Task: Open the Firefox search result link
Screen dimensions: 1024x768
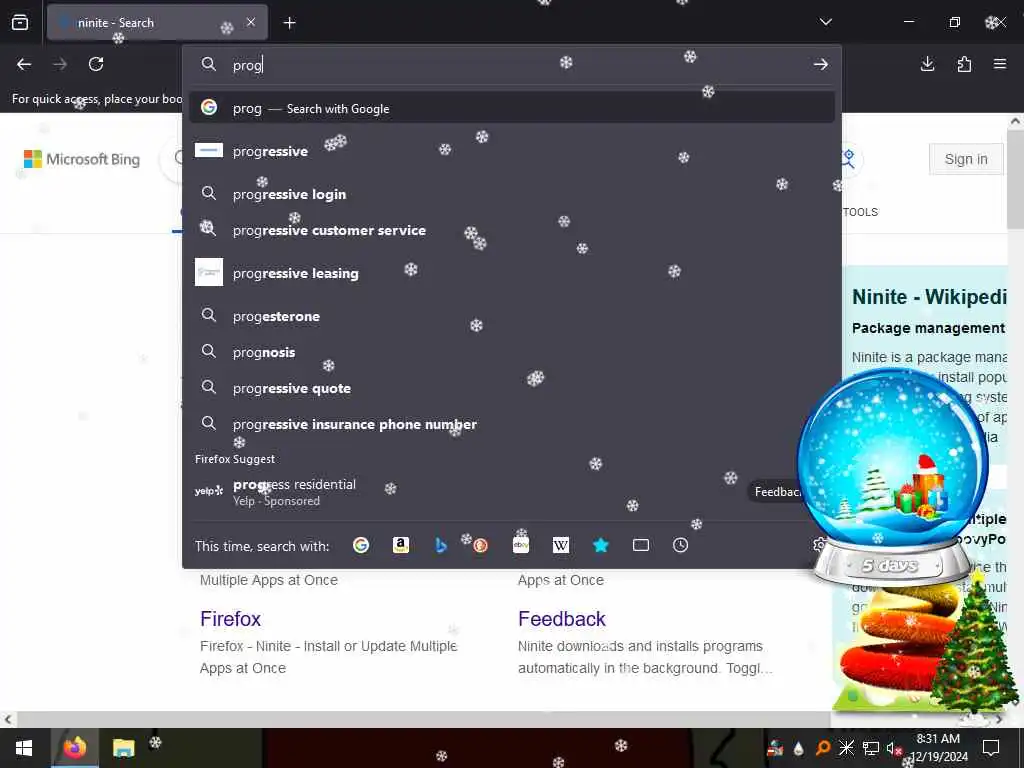Action: (231, 618)
